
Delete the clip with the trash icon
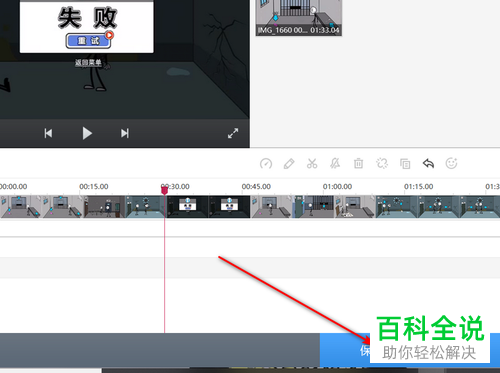(358, 164)
